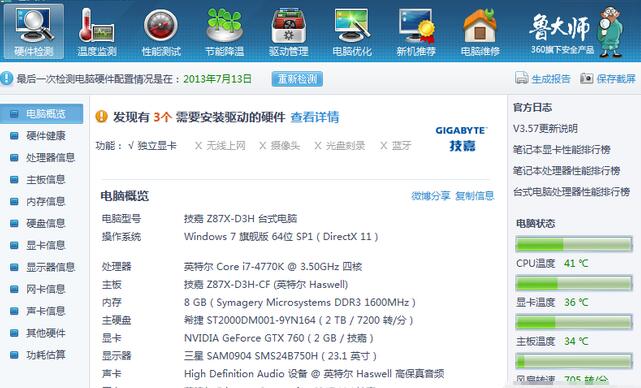Open V3.57更新说明 log entry
Viewport: 641px width, 388px height.
[545, 129]
